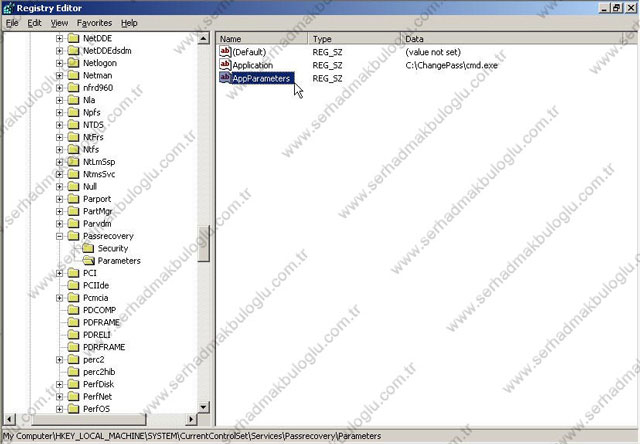Image resolution: width=640 pixels, height=444 pixels.
Task: Click the Application string value icon
Action: click(x=225, y=64)
